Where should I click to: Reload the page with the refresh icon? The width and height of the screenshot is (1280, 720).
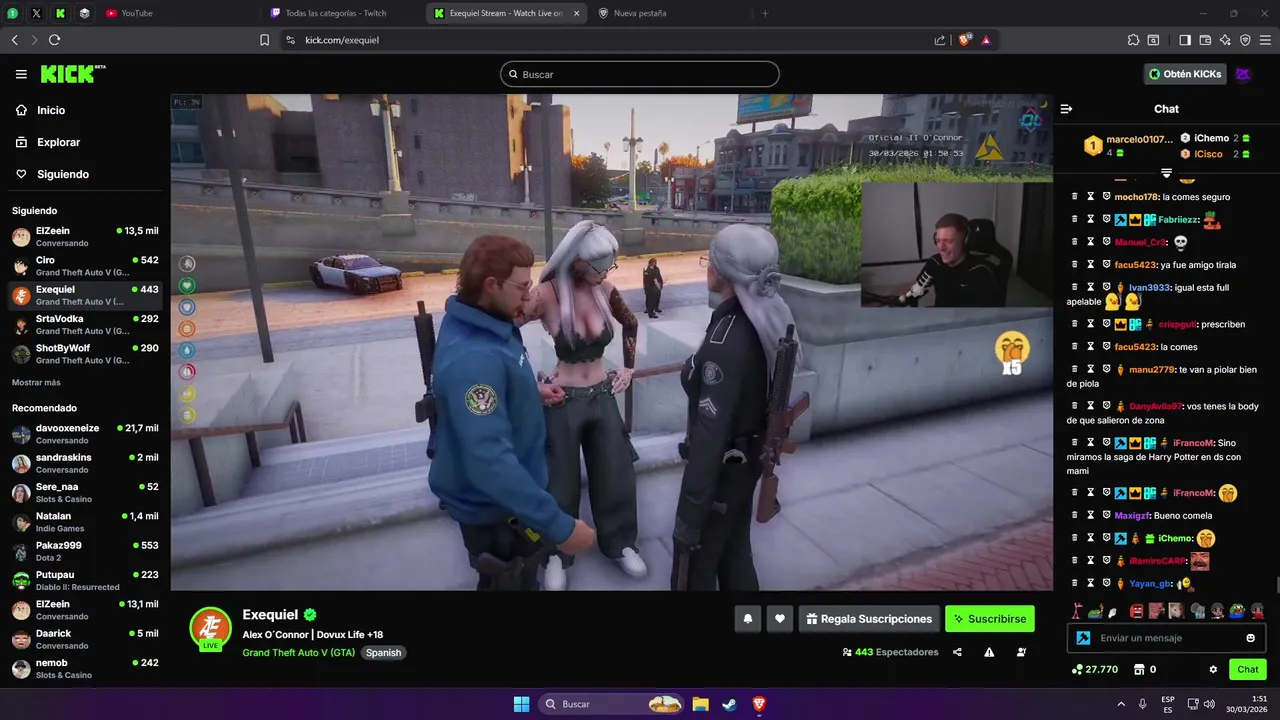coord(54,40)
